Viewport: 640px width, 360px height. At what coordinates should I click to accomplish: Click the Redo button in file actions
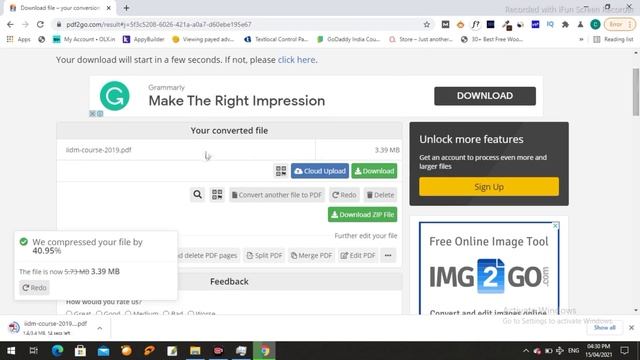[x=344, y=195]
